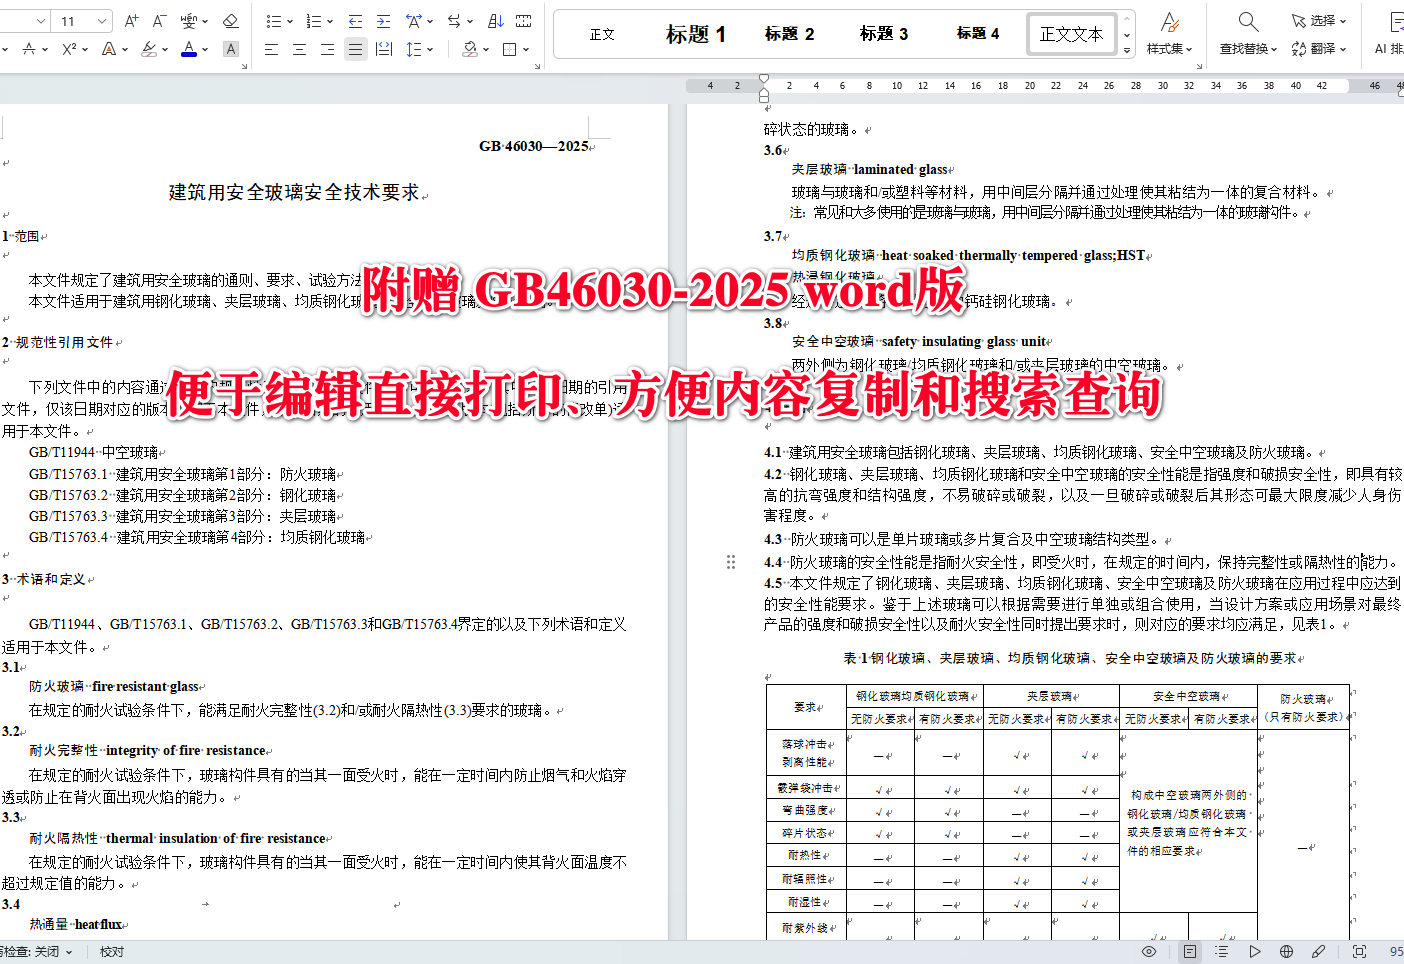1404x964 pixels.
Task: Open the 选择 selection menu
Action: coord(1320,19)
